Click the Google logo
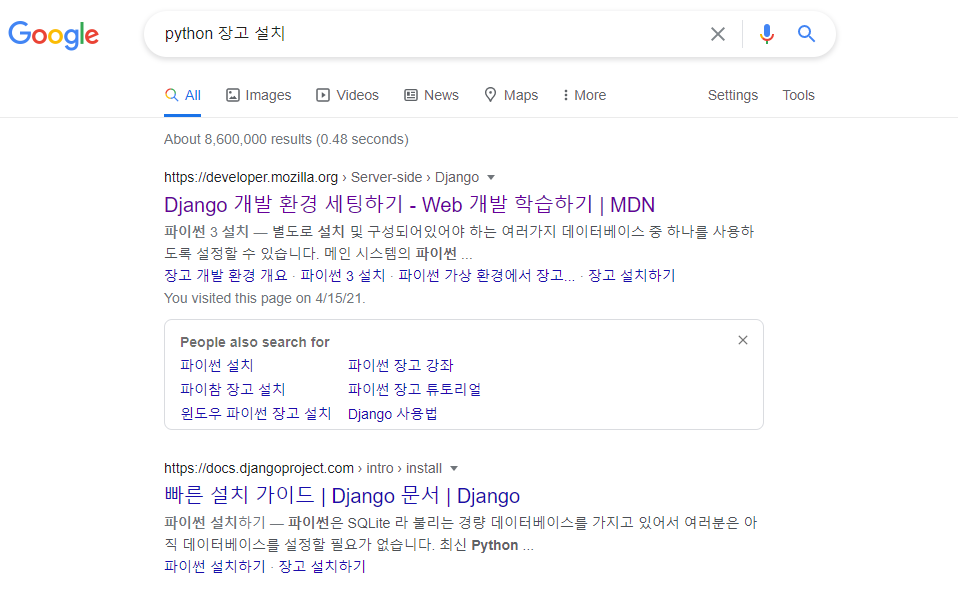958x590 pixels. point(53,35)
